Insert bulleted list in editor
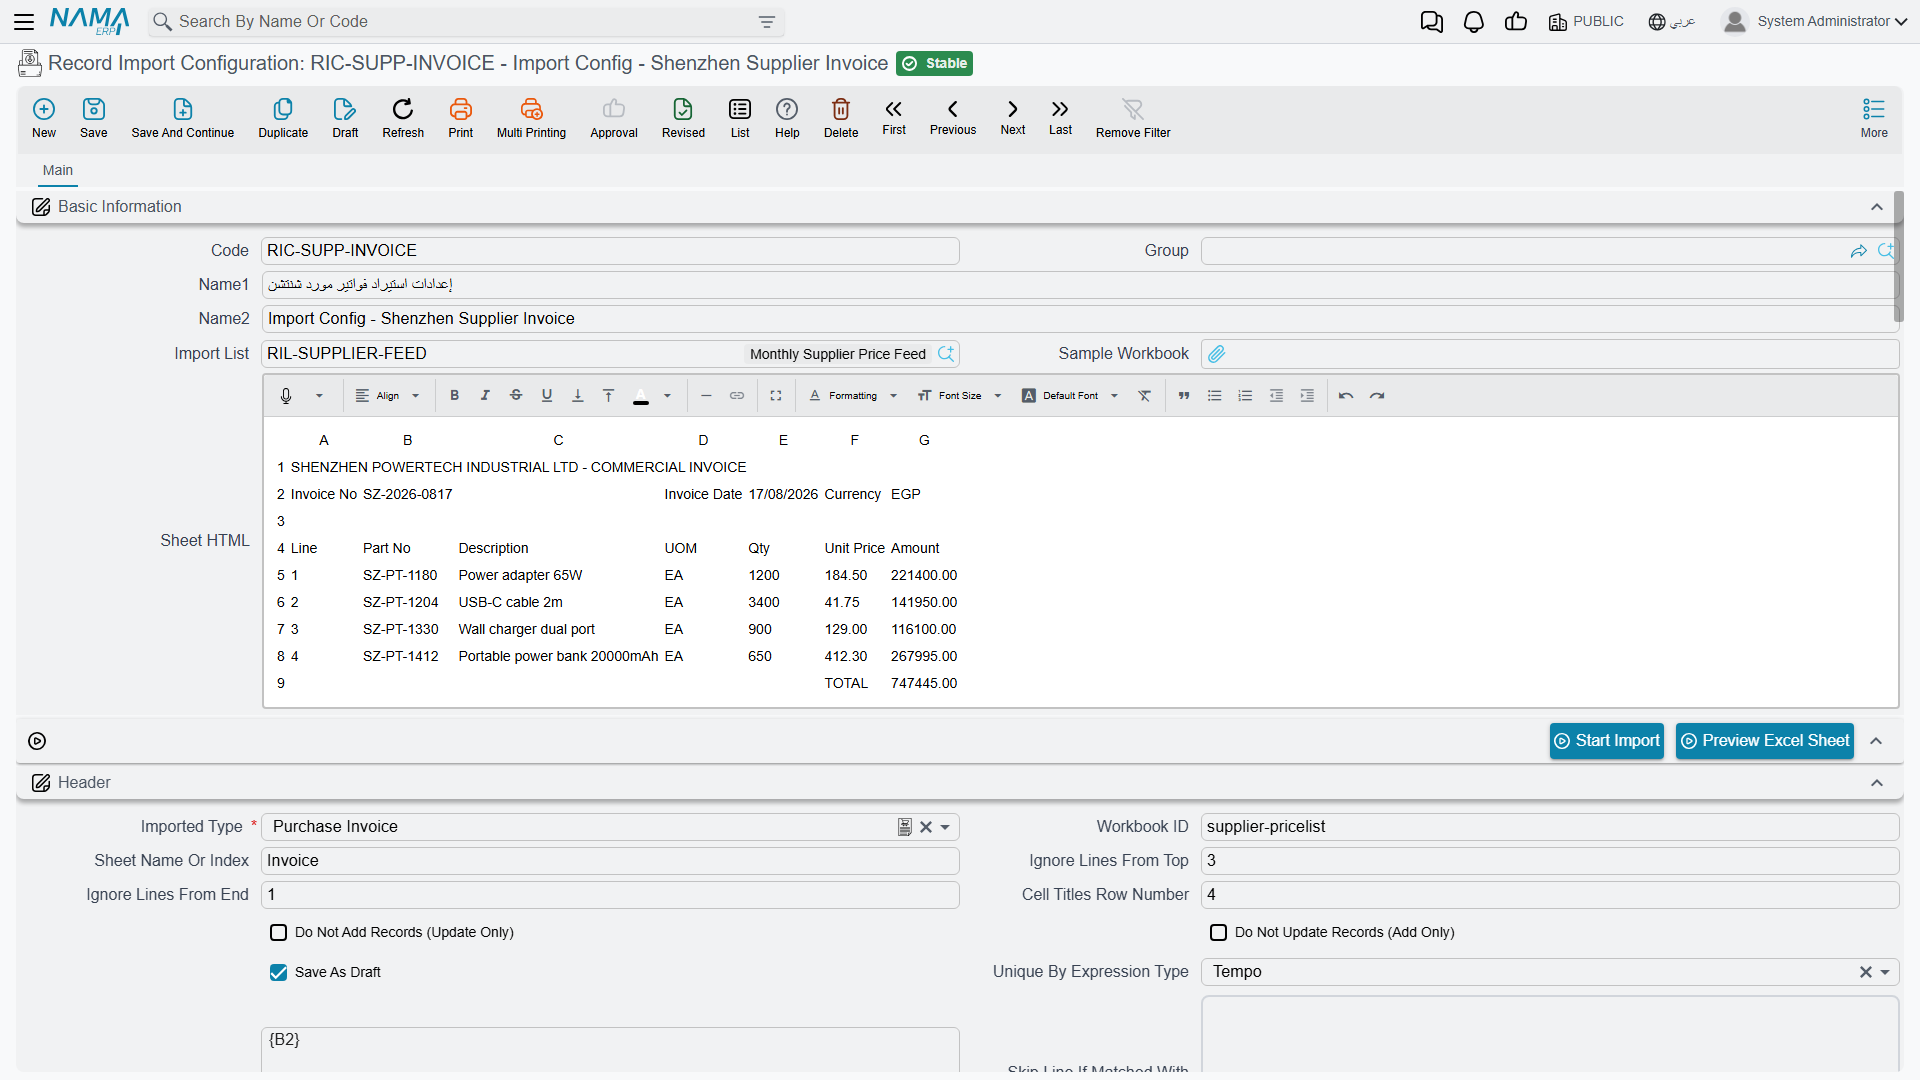1920x1080 pixels. (1215, 396)
